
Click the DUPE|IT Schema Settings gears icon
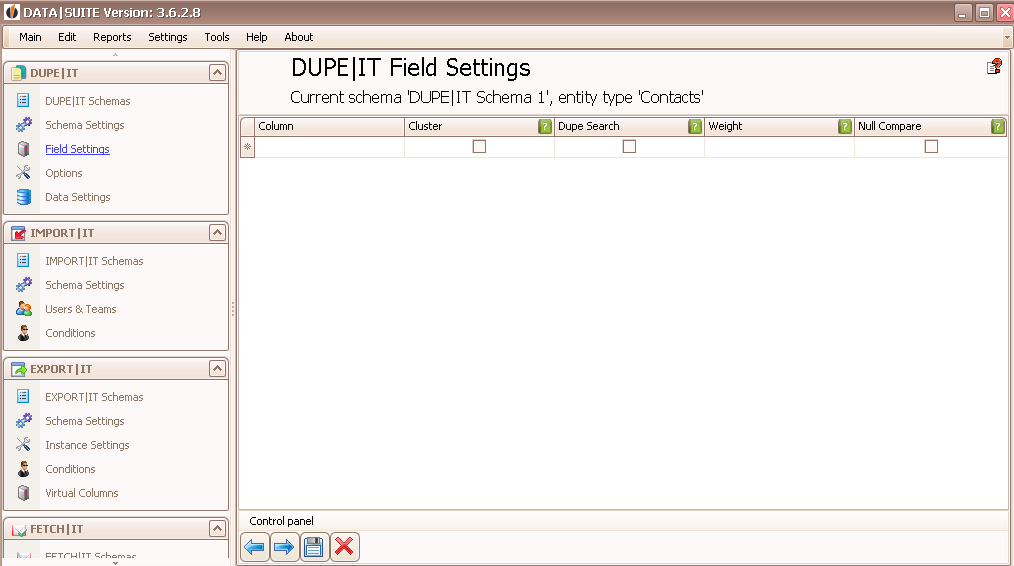tap(23, 124)
